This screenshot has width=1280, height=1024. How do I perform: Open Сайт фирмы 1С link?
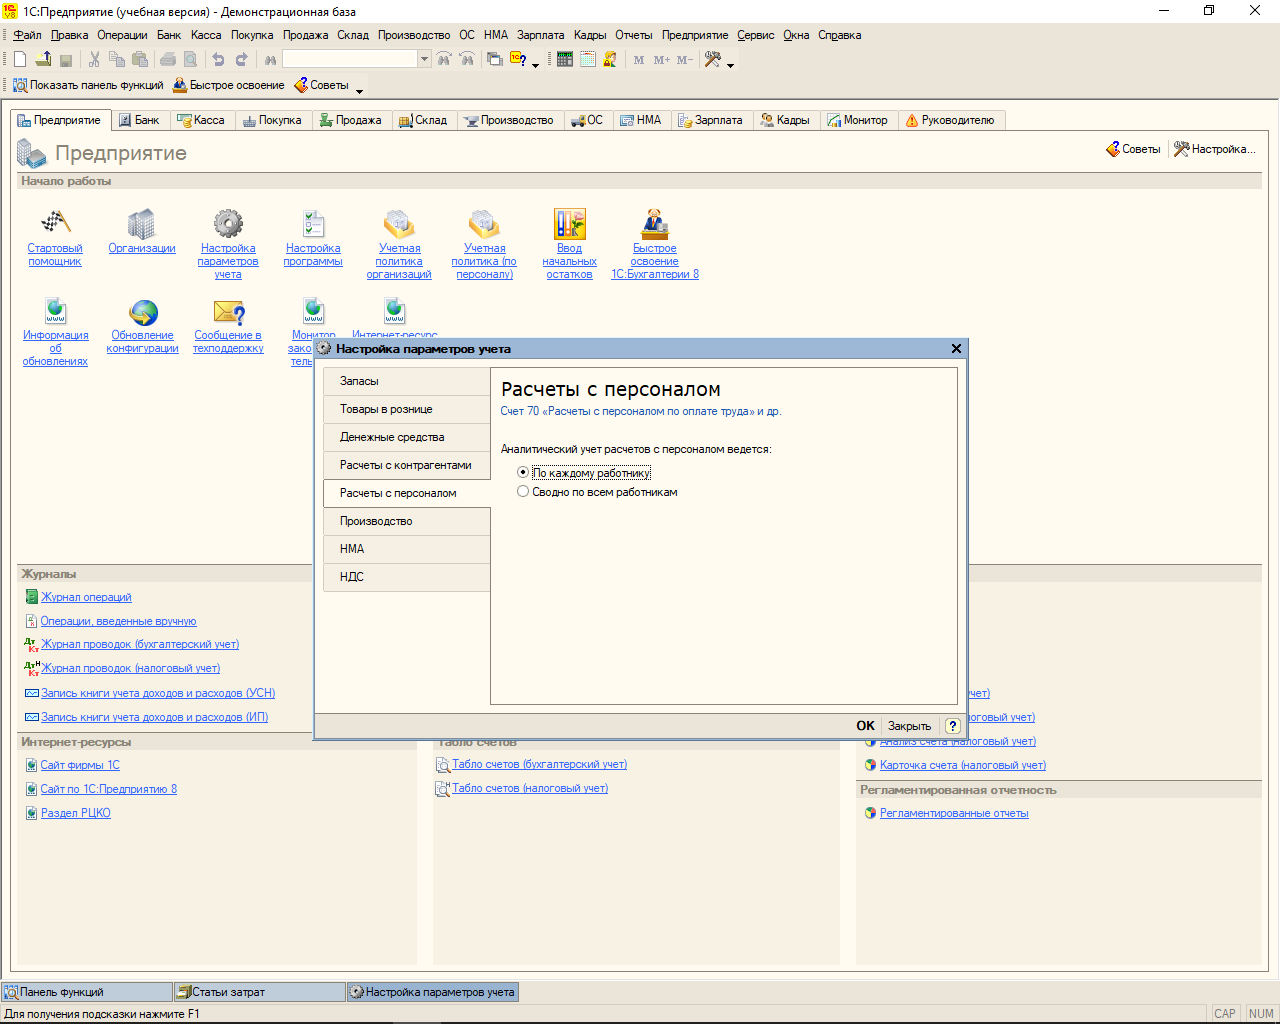pyautogui.click(x=80, y=765)
